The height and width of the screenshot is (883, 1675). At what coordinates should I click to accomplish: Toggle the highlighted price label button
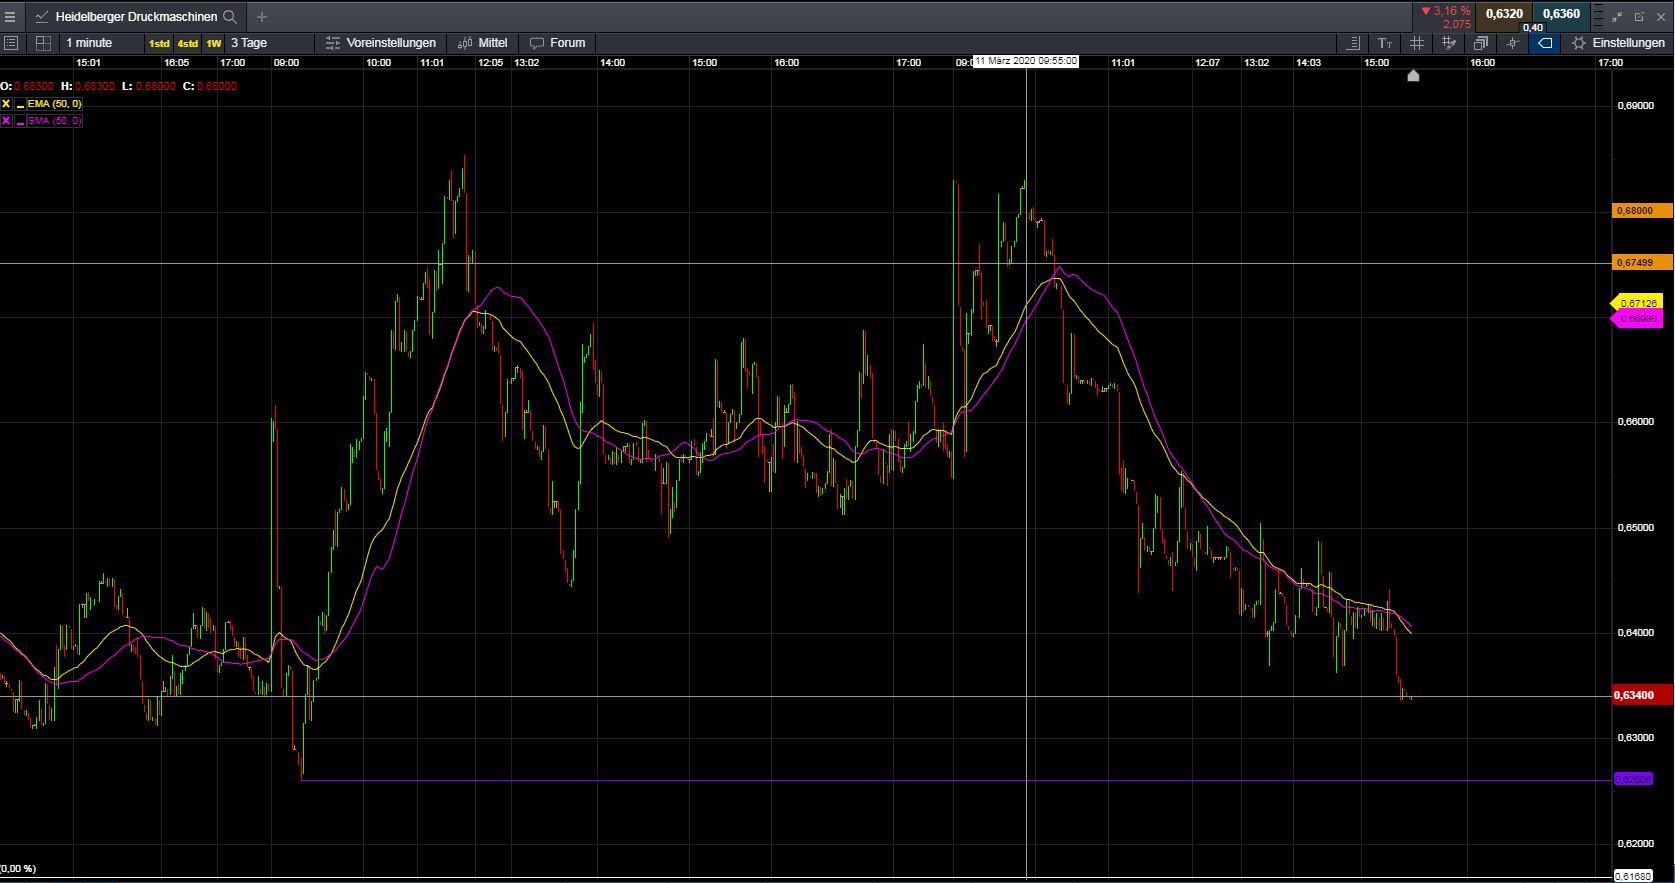click(1545, 43)
